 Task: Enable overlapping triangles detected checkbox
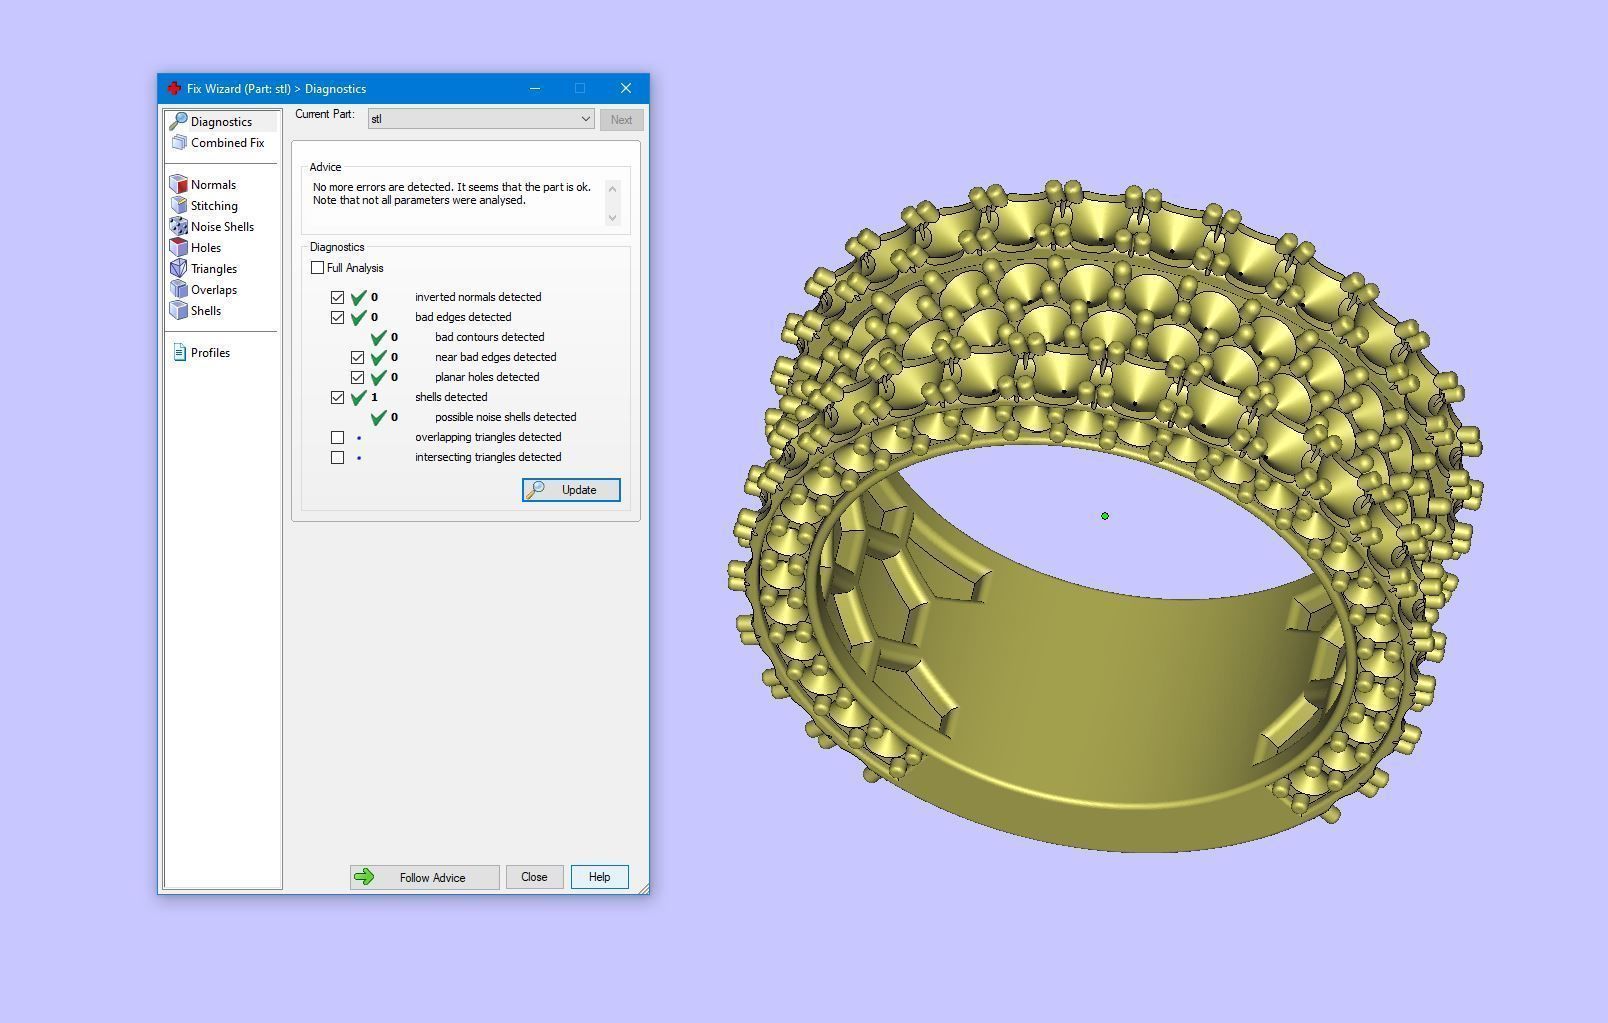pyautogui.click(x=338, y=438)
